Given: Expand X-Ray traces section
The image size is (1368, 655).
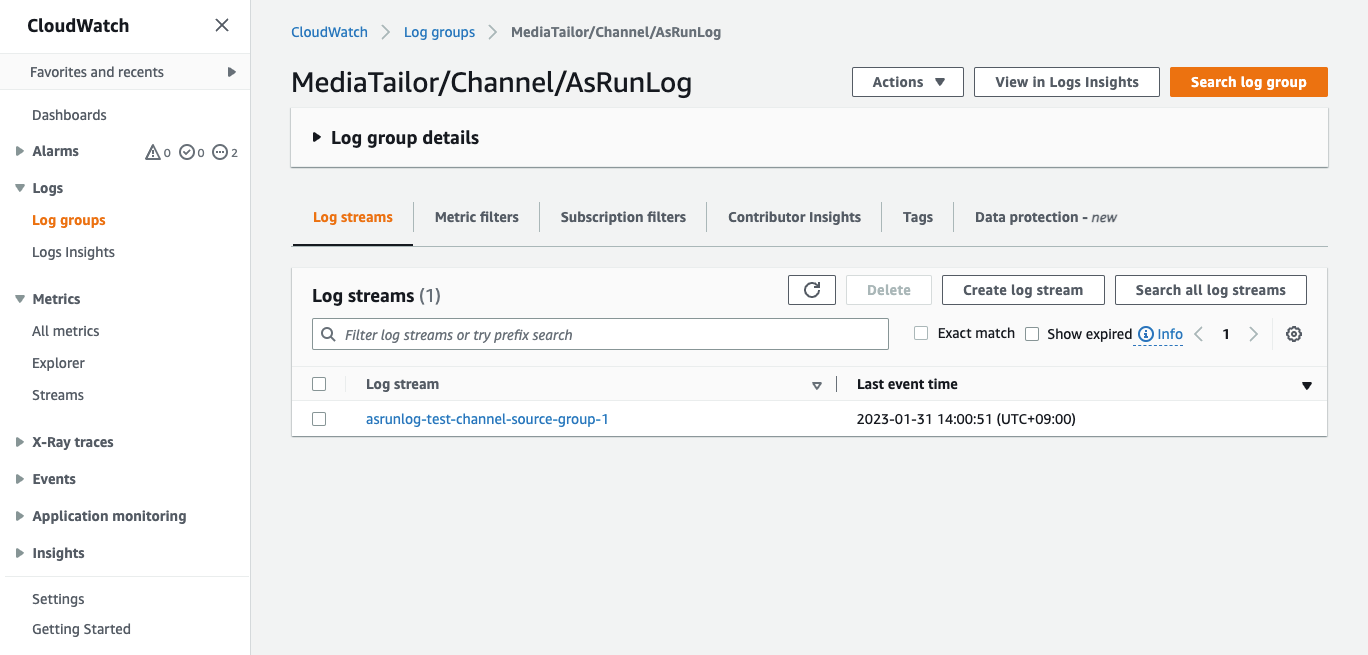Looking at the screenshot, I should 19,442.
